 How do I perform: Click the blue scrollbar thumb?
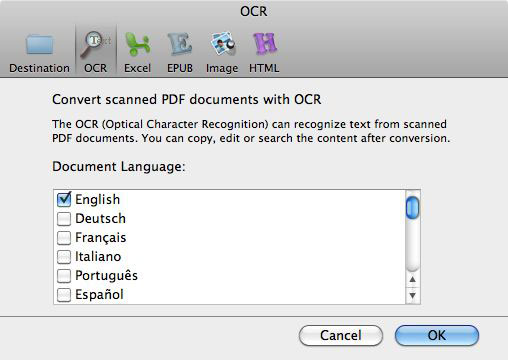tap(413, 208)
